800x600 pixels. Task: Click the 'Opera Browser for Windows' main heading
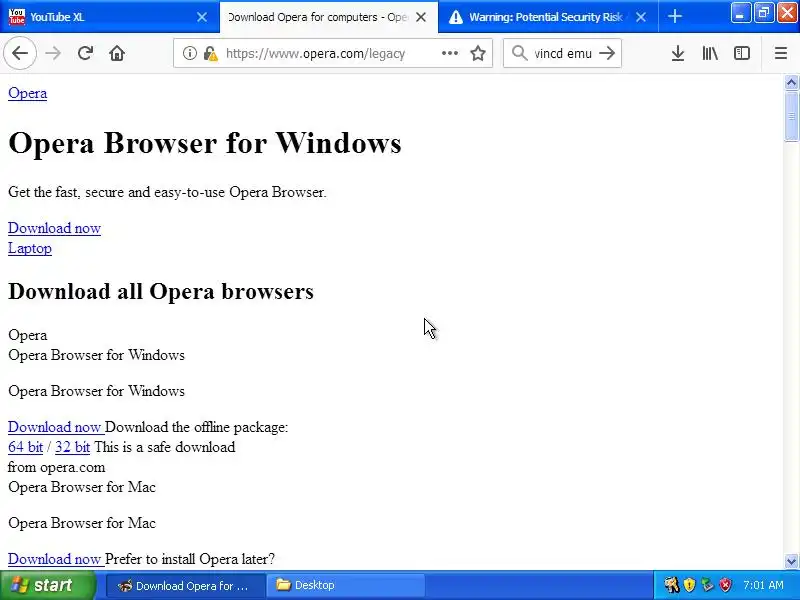(205, 143)
